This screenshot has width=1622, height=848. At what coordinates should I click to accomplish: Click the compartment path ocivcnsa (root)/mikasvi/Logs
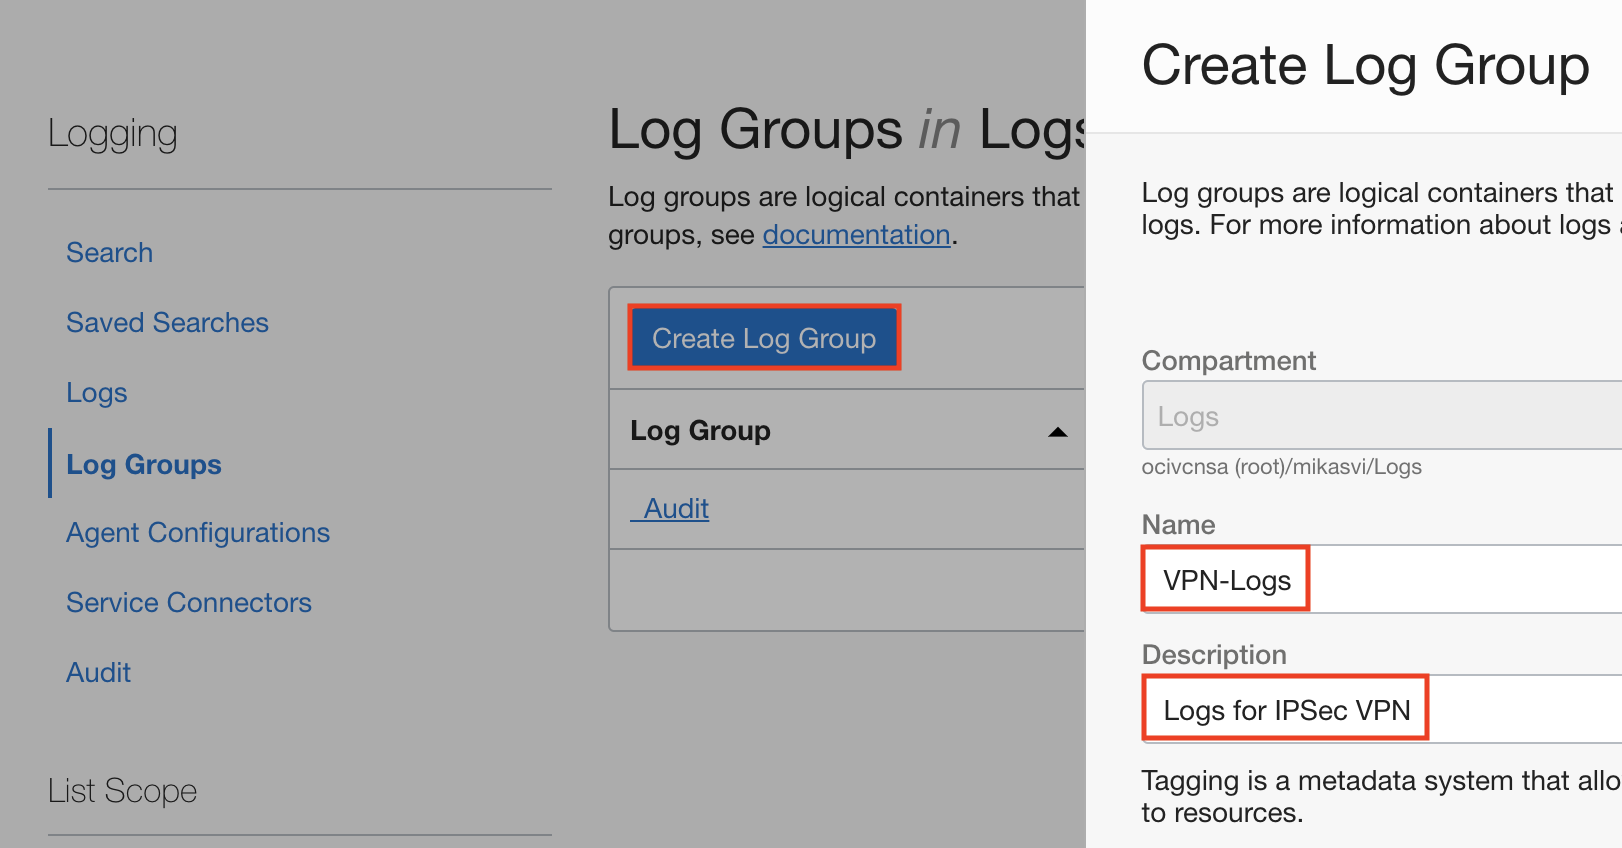(1281, 467)
